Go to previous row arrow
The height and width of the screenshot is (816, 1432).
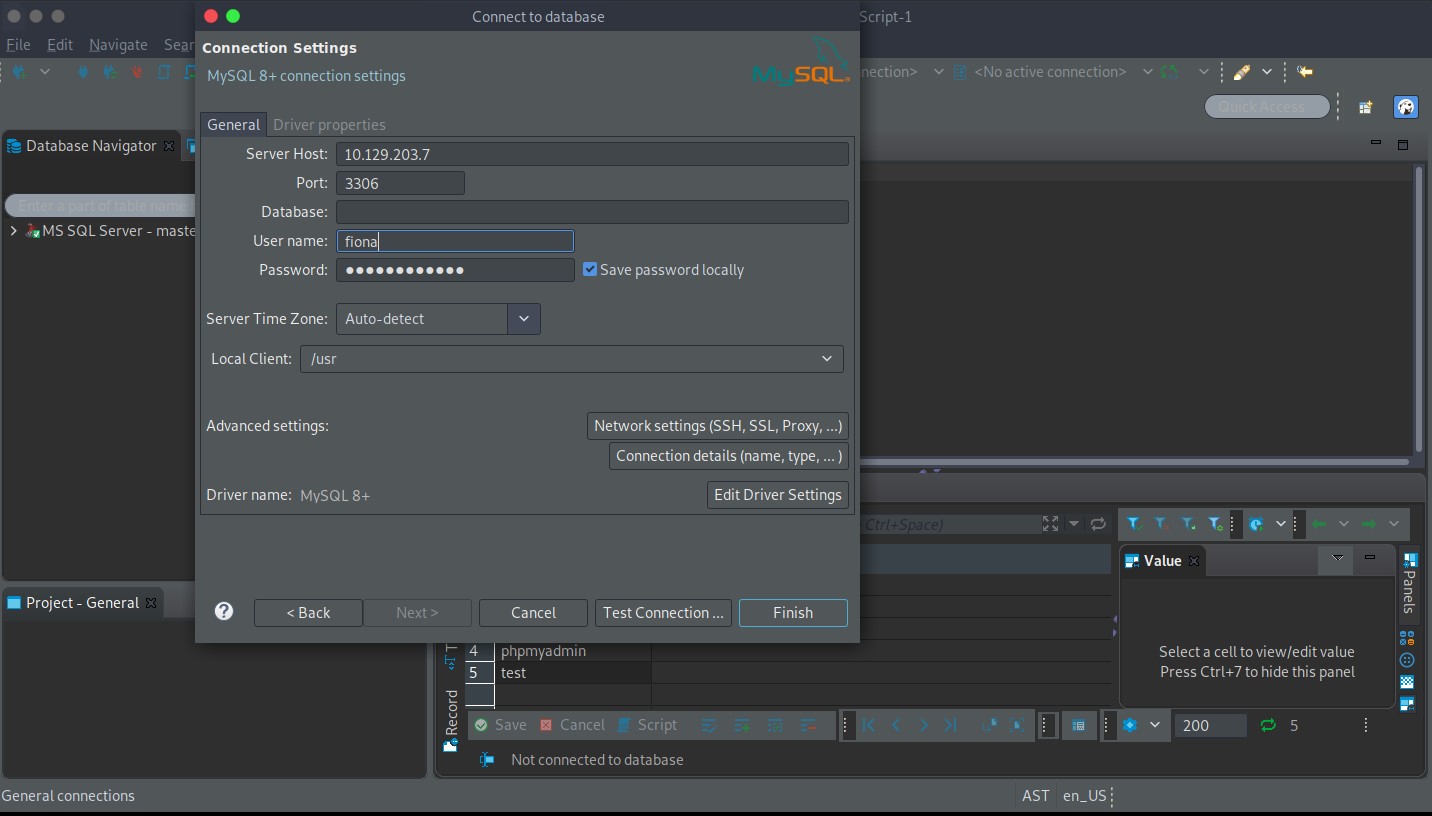896,725
